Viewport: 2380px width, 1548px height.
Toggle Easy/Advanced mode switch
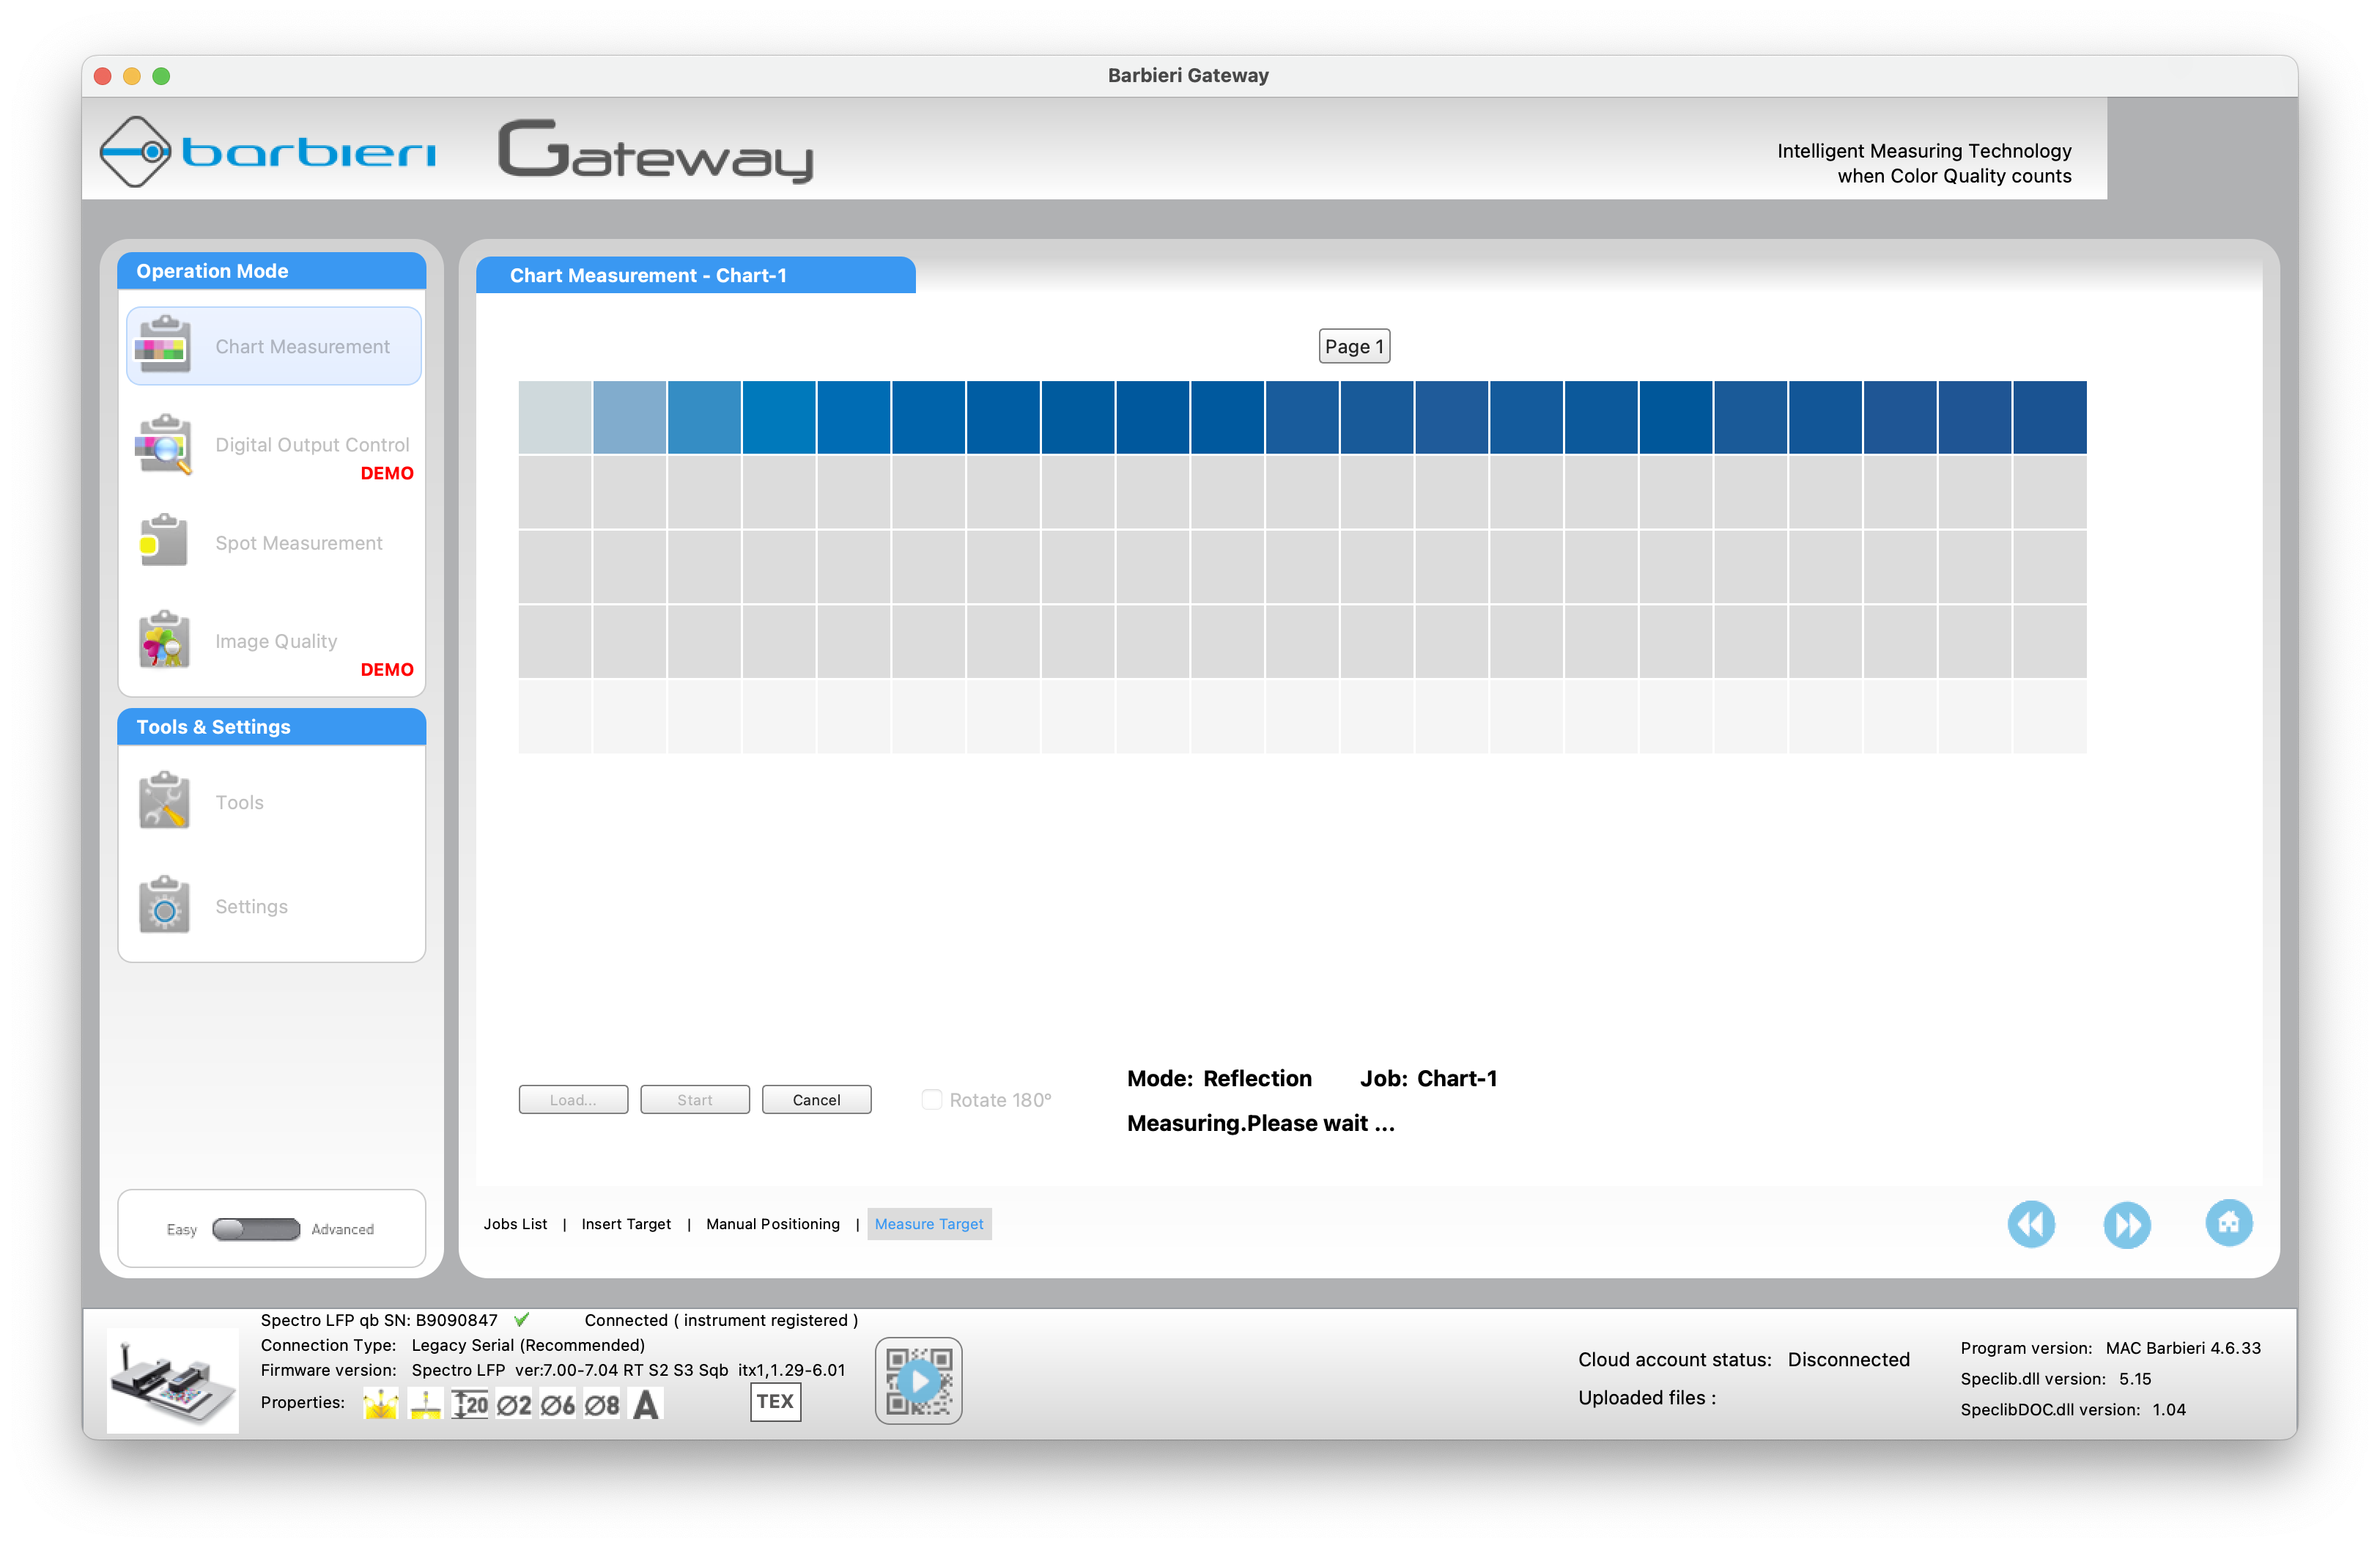coord(256,1229)
